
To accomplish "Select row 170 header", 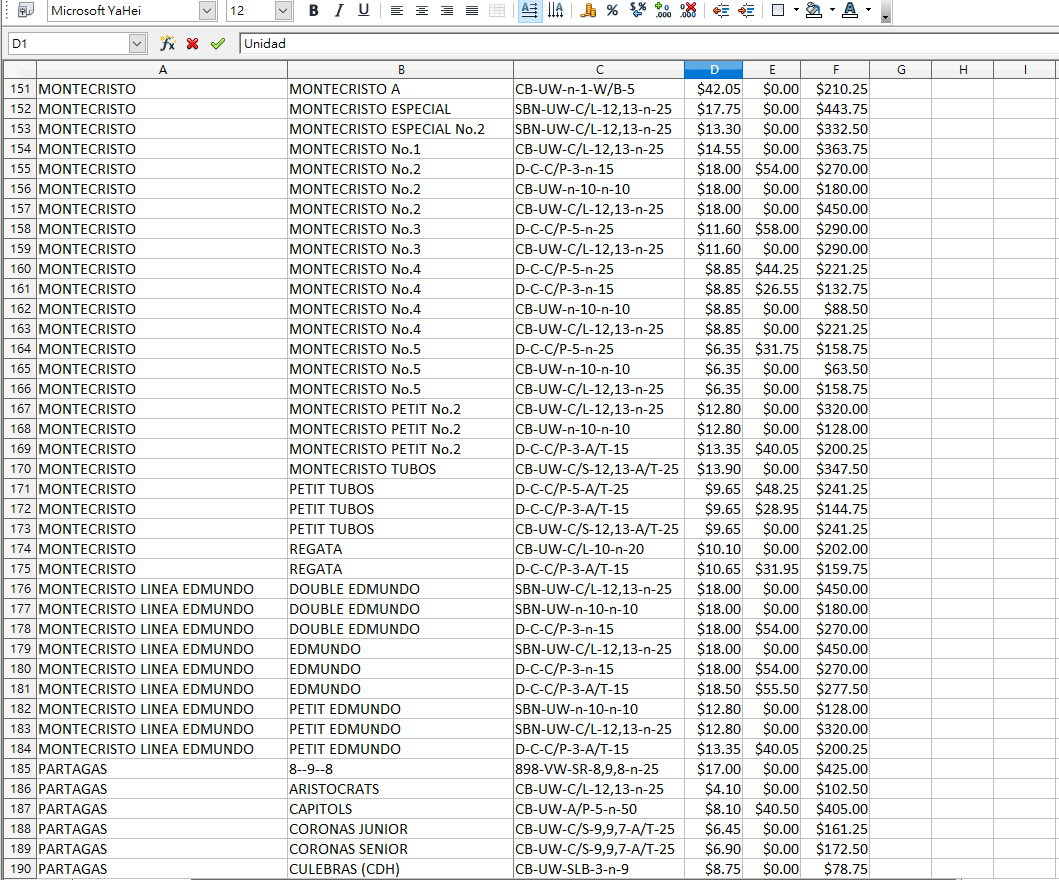I will (x=20, y=469).
